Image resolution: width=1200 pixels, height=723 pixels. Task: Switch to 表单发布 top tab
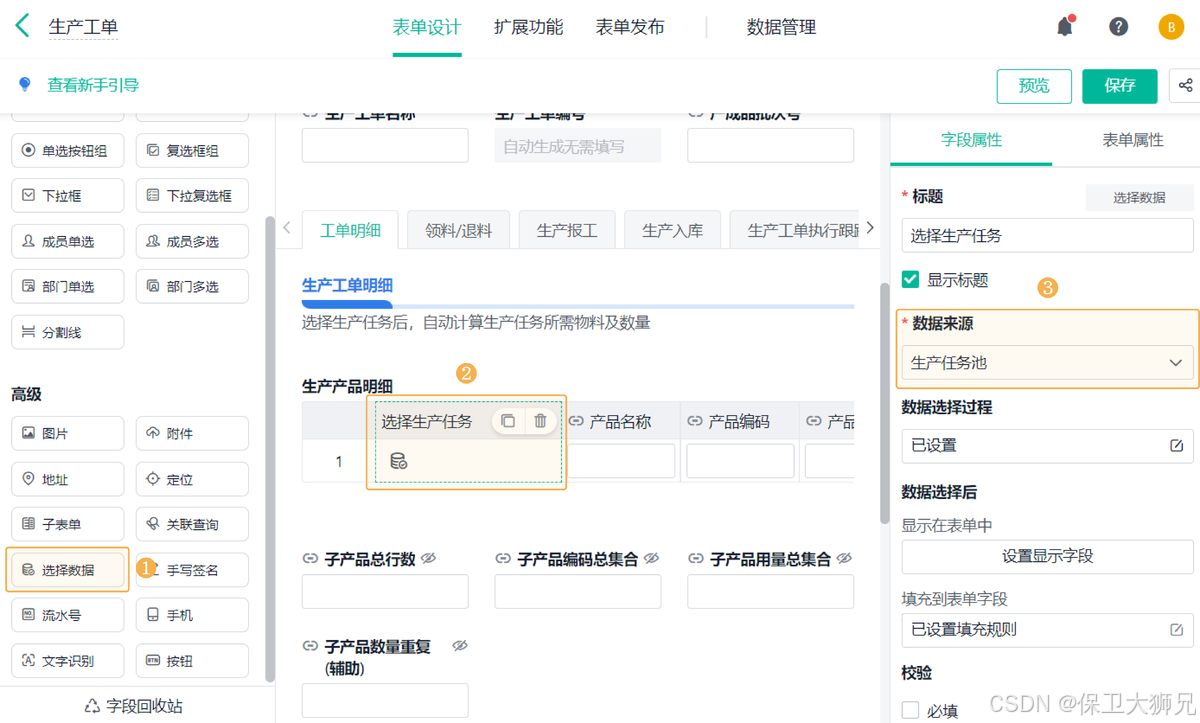coord(630,27)
